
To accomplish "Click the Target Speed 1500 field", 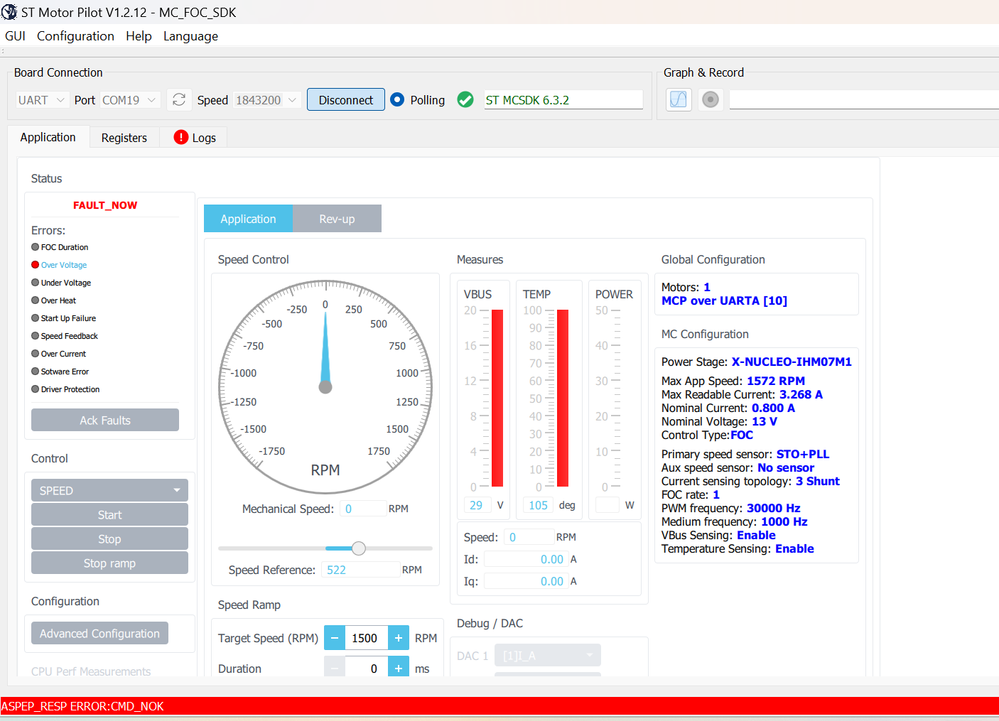I will pos(366,638).
